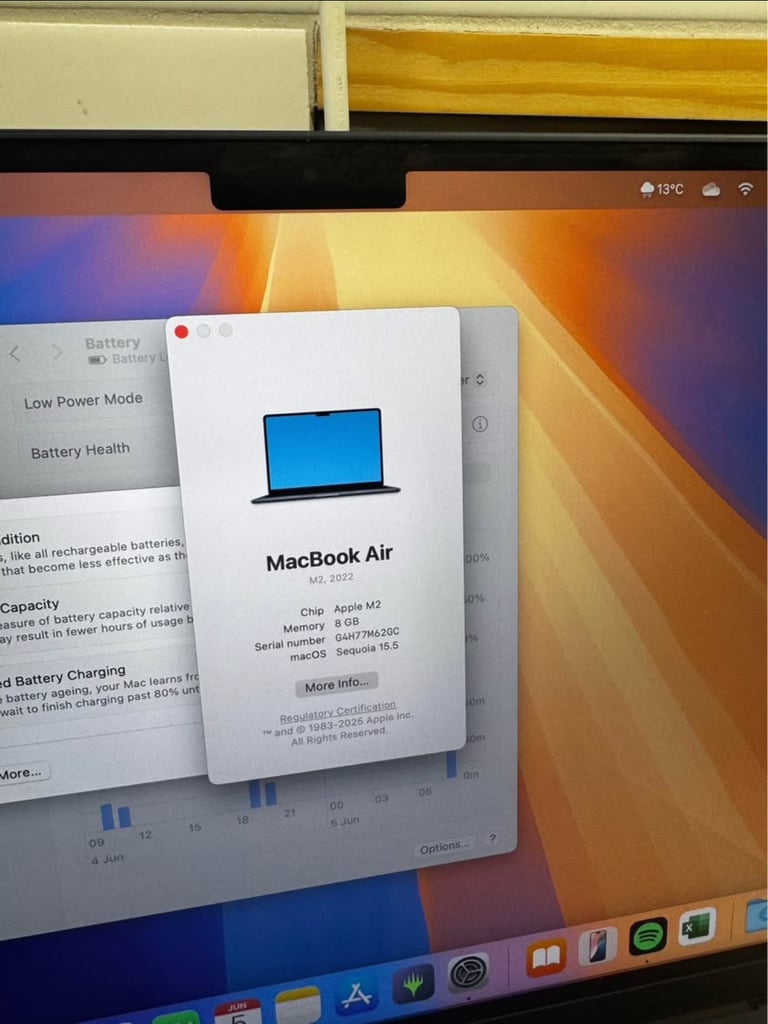768x1024 pixels.
Task: Go forward in the Battery settings window
Action: pos(57,352)
